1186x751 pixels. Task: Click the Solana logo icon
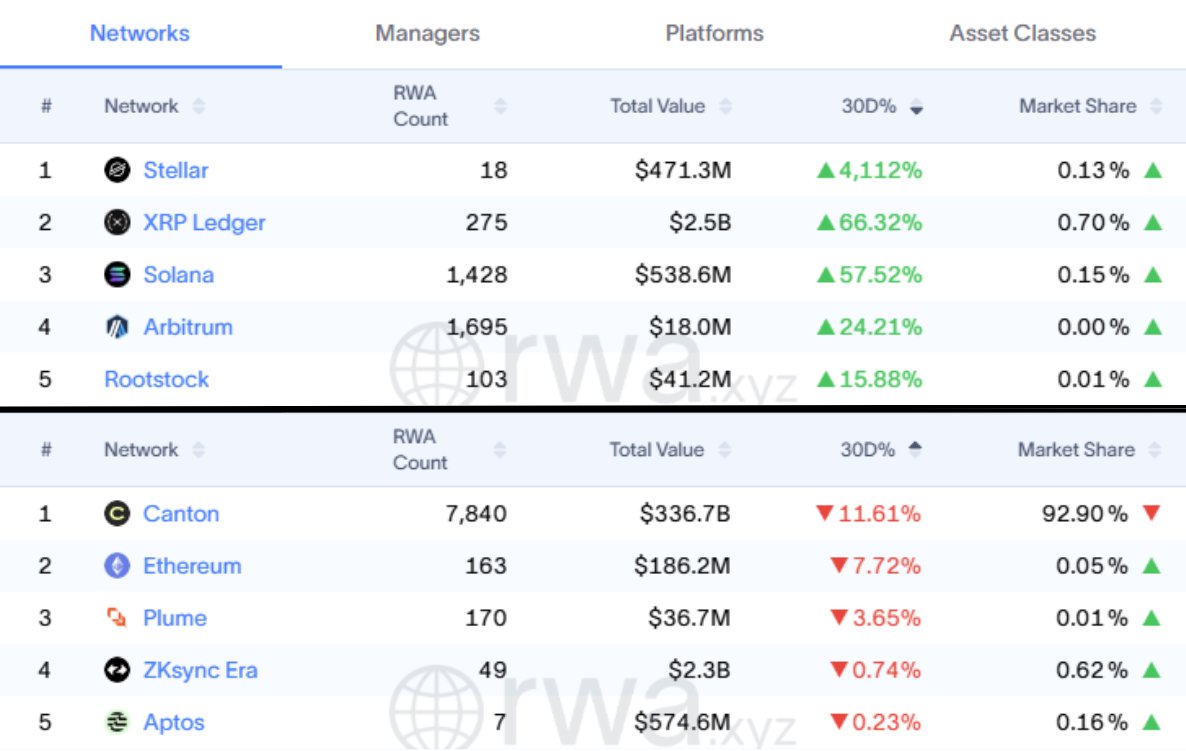117,275
